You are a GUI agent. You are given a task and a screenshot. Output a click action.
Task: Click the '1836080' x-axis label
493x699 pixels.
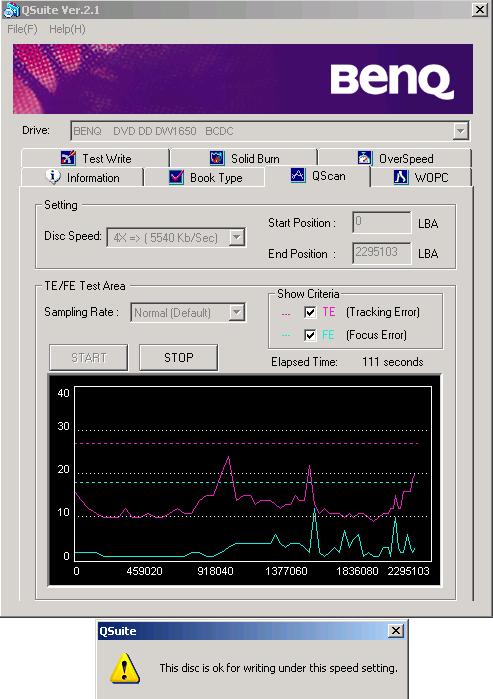357,571
